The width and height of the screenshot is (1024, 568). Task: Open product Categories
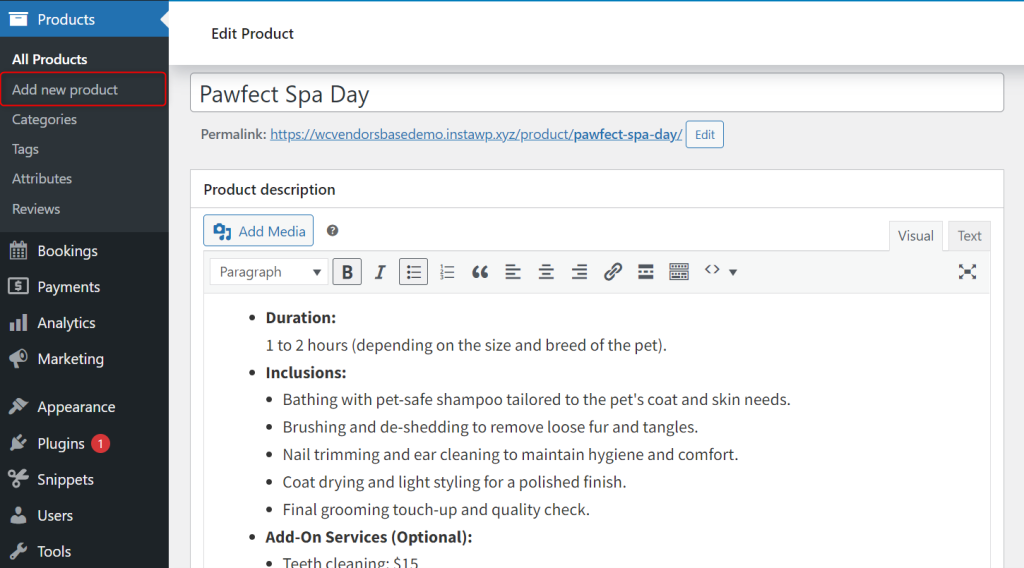[x=44, y=119]
